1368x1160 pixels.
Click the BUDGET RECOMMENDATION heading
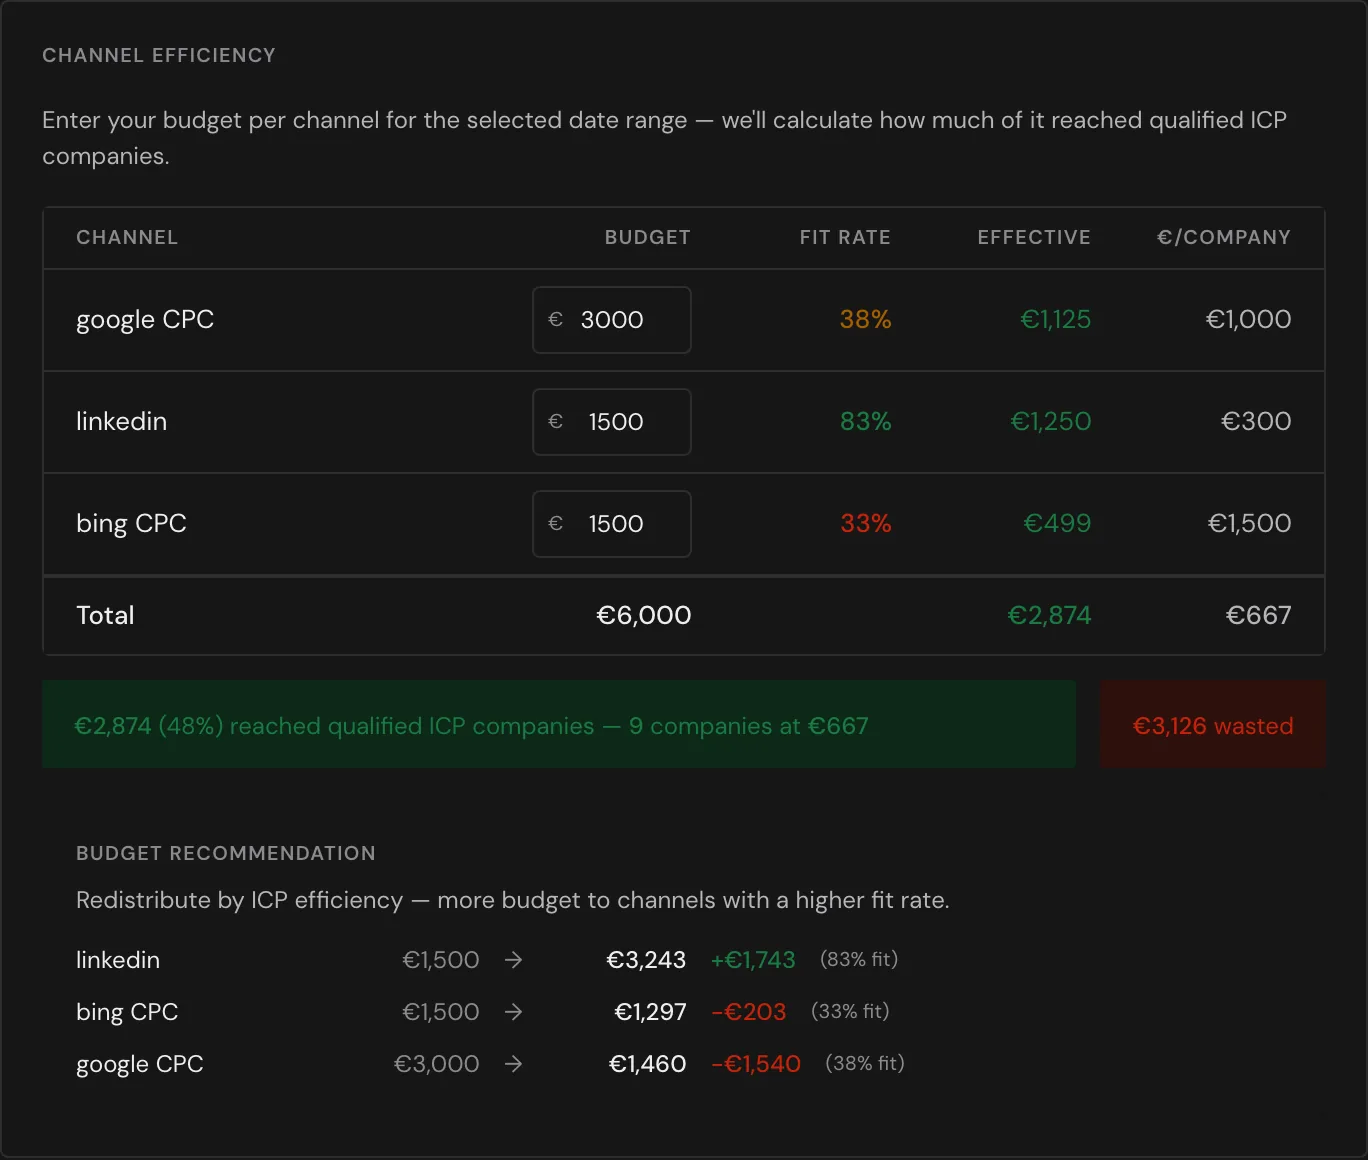coord(226,854)
